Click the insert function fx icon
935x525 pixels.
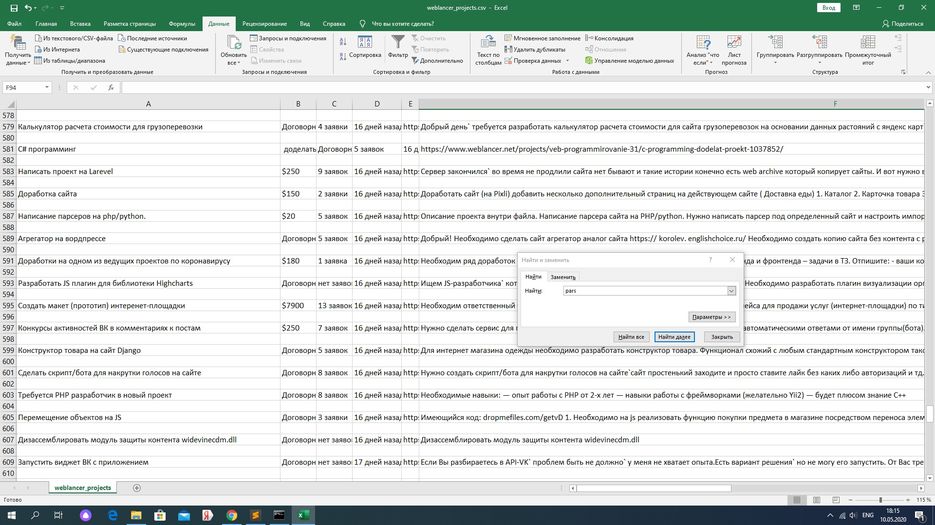point(111,88)
